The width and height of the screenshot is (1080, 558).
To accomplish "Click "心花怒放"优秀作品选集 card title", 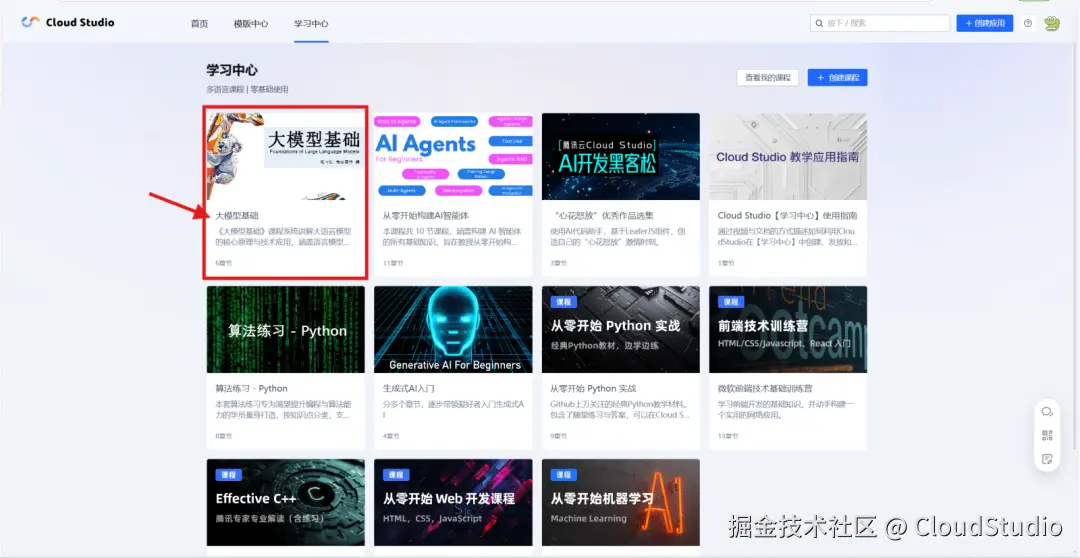I will 602,216.
